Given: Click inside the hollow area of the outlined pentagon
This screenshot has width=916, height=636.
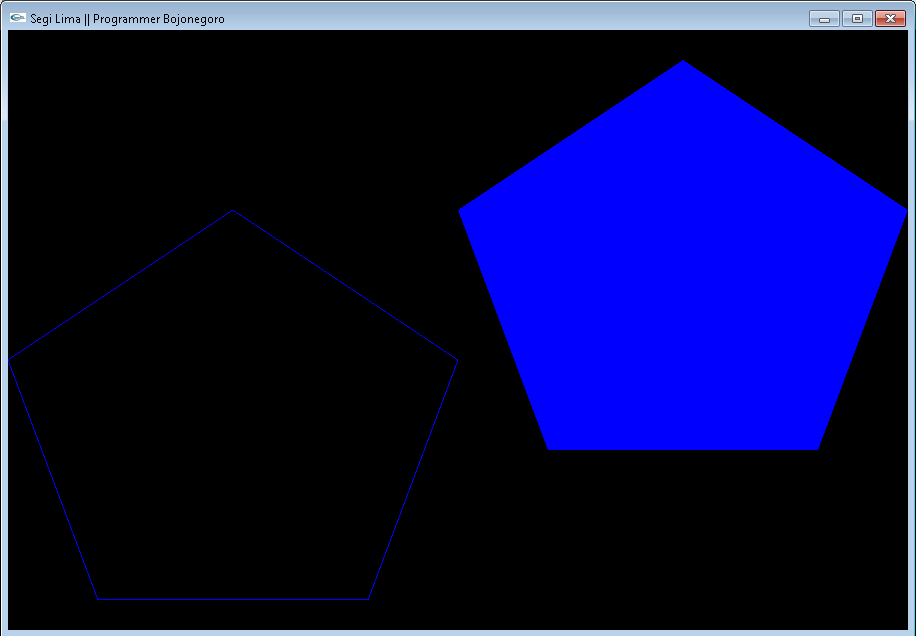Looking at the screenshot, I should 233,420.
